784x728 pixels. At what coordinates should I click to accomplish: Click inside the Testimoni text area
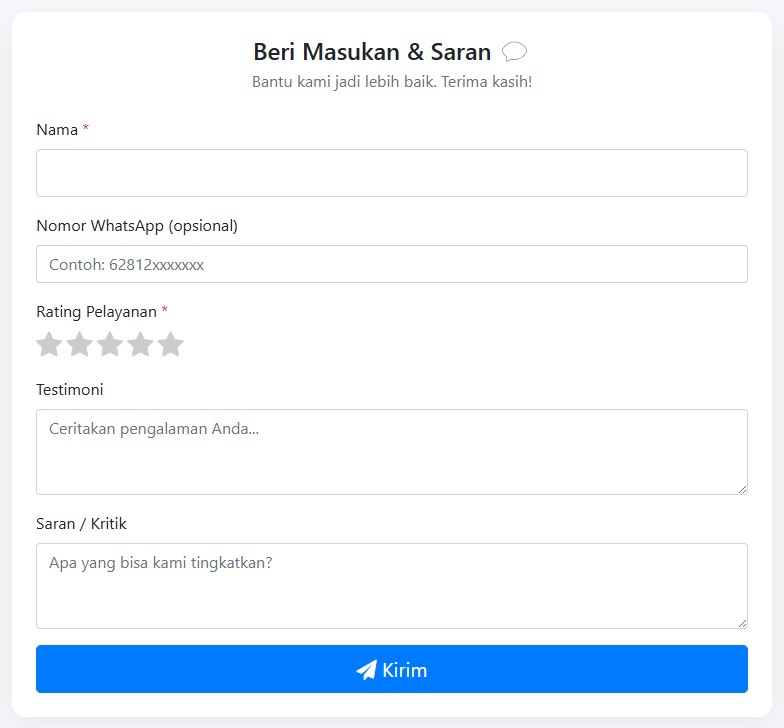point(391,451)
